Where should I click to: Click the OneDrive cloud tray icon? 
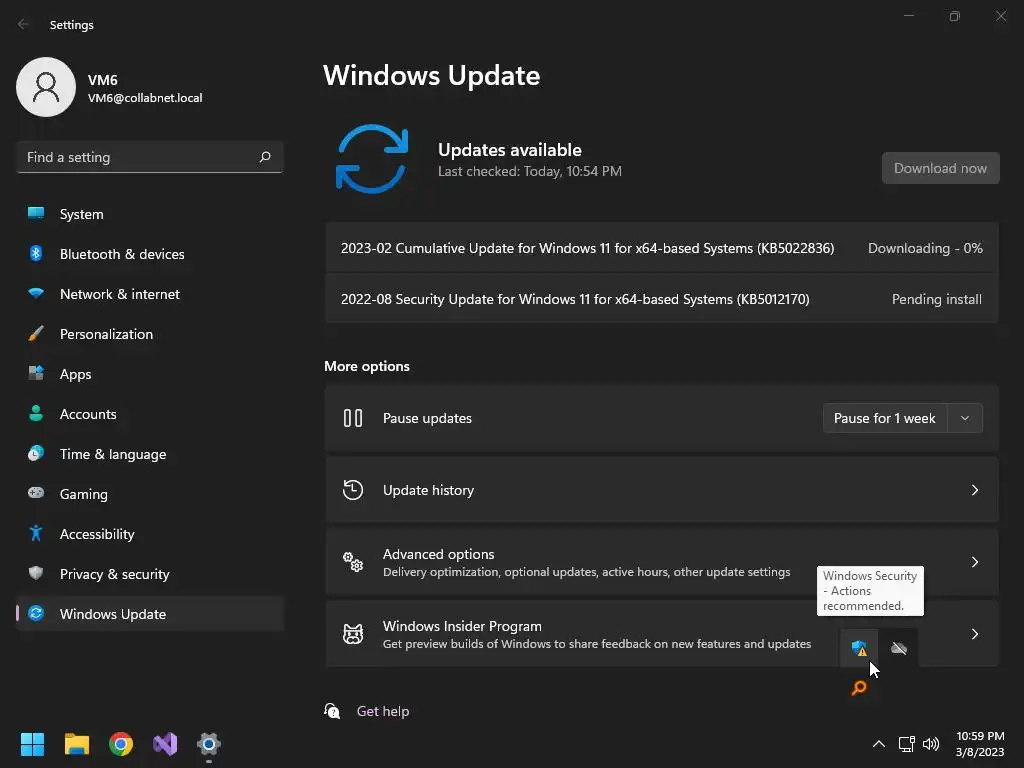click(x=899, y=648)
